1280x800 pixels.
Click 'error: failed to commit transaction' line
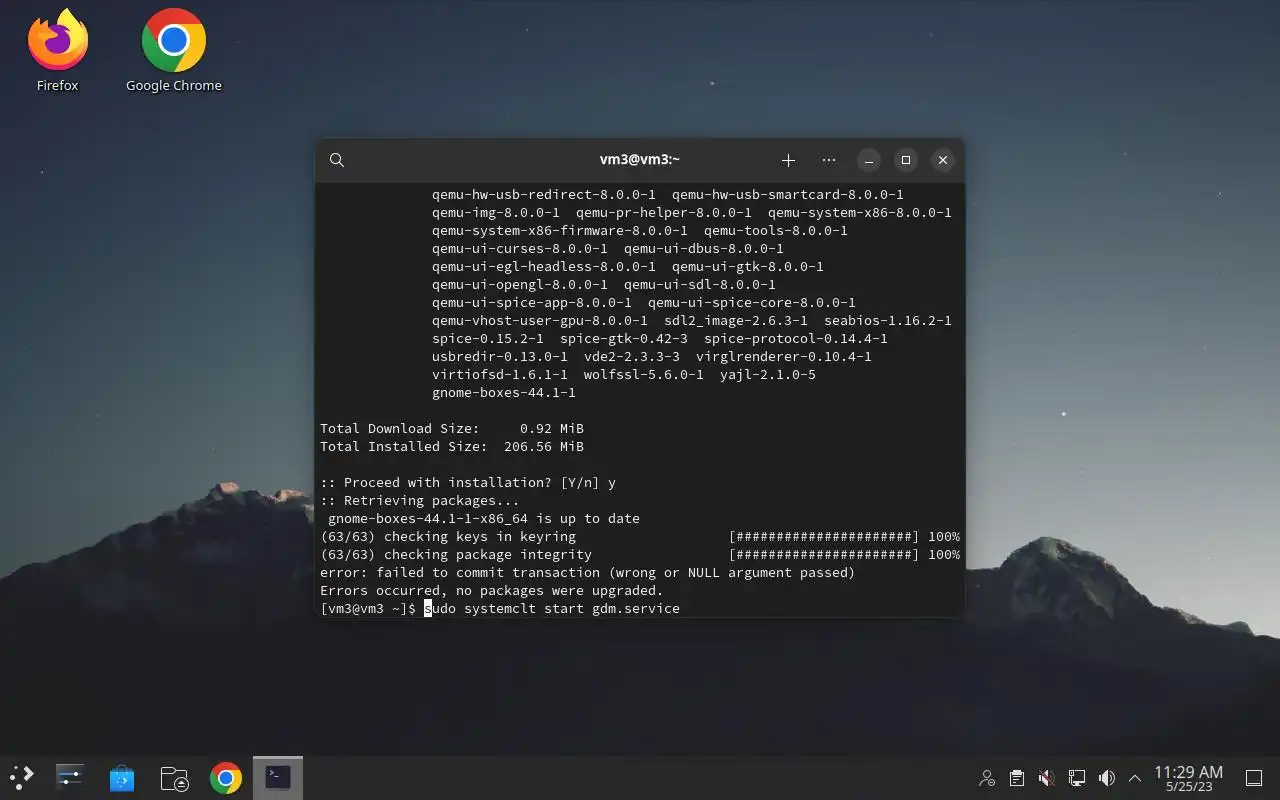[588, 572]
